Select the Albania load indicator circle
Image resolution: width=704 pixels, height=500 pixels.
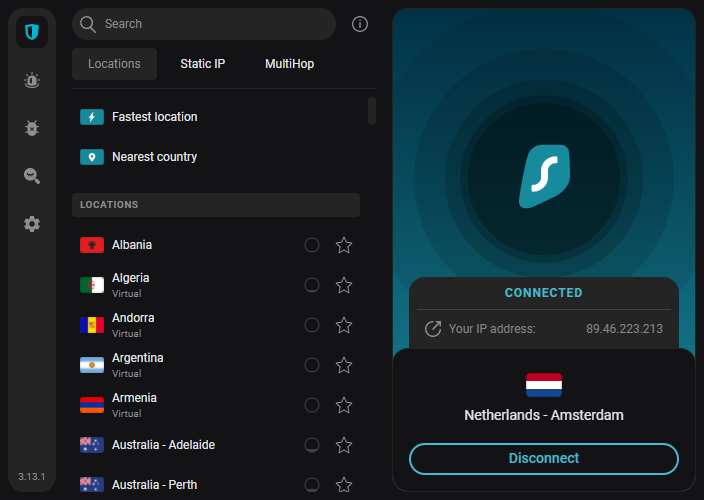coord(312,245)
